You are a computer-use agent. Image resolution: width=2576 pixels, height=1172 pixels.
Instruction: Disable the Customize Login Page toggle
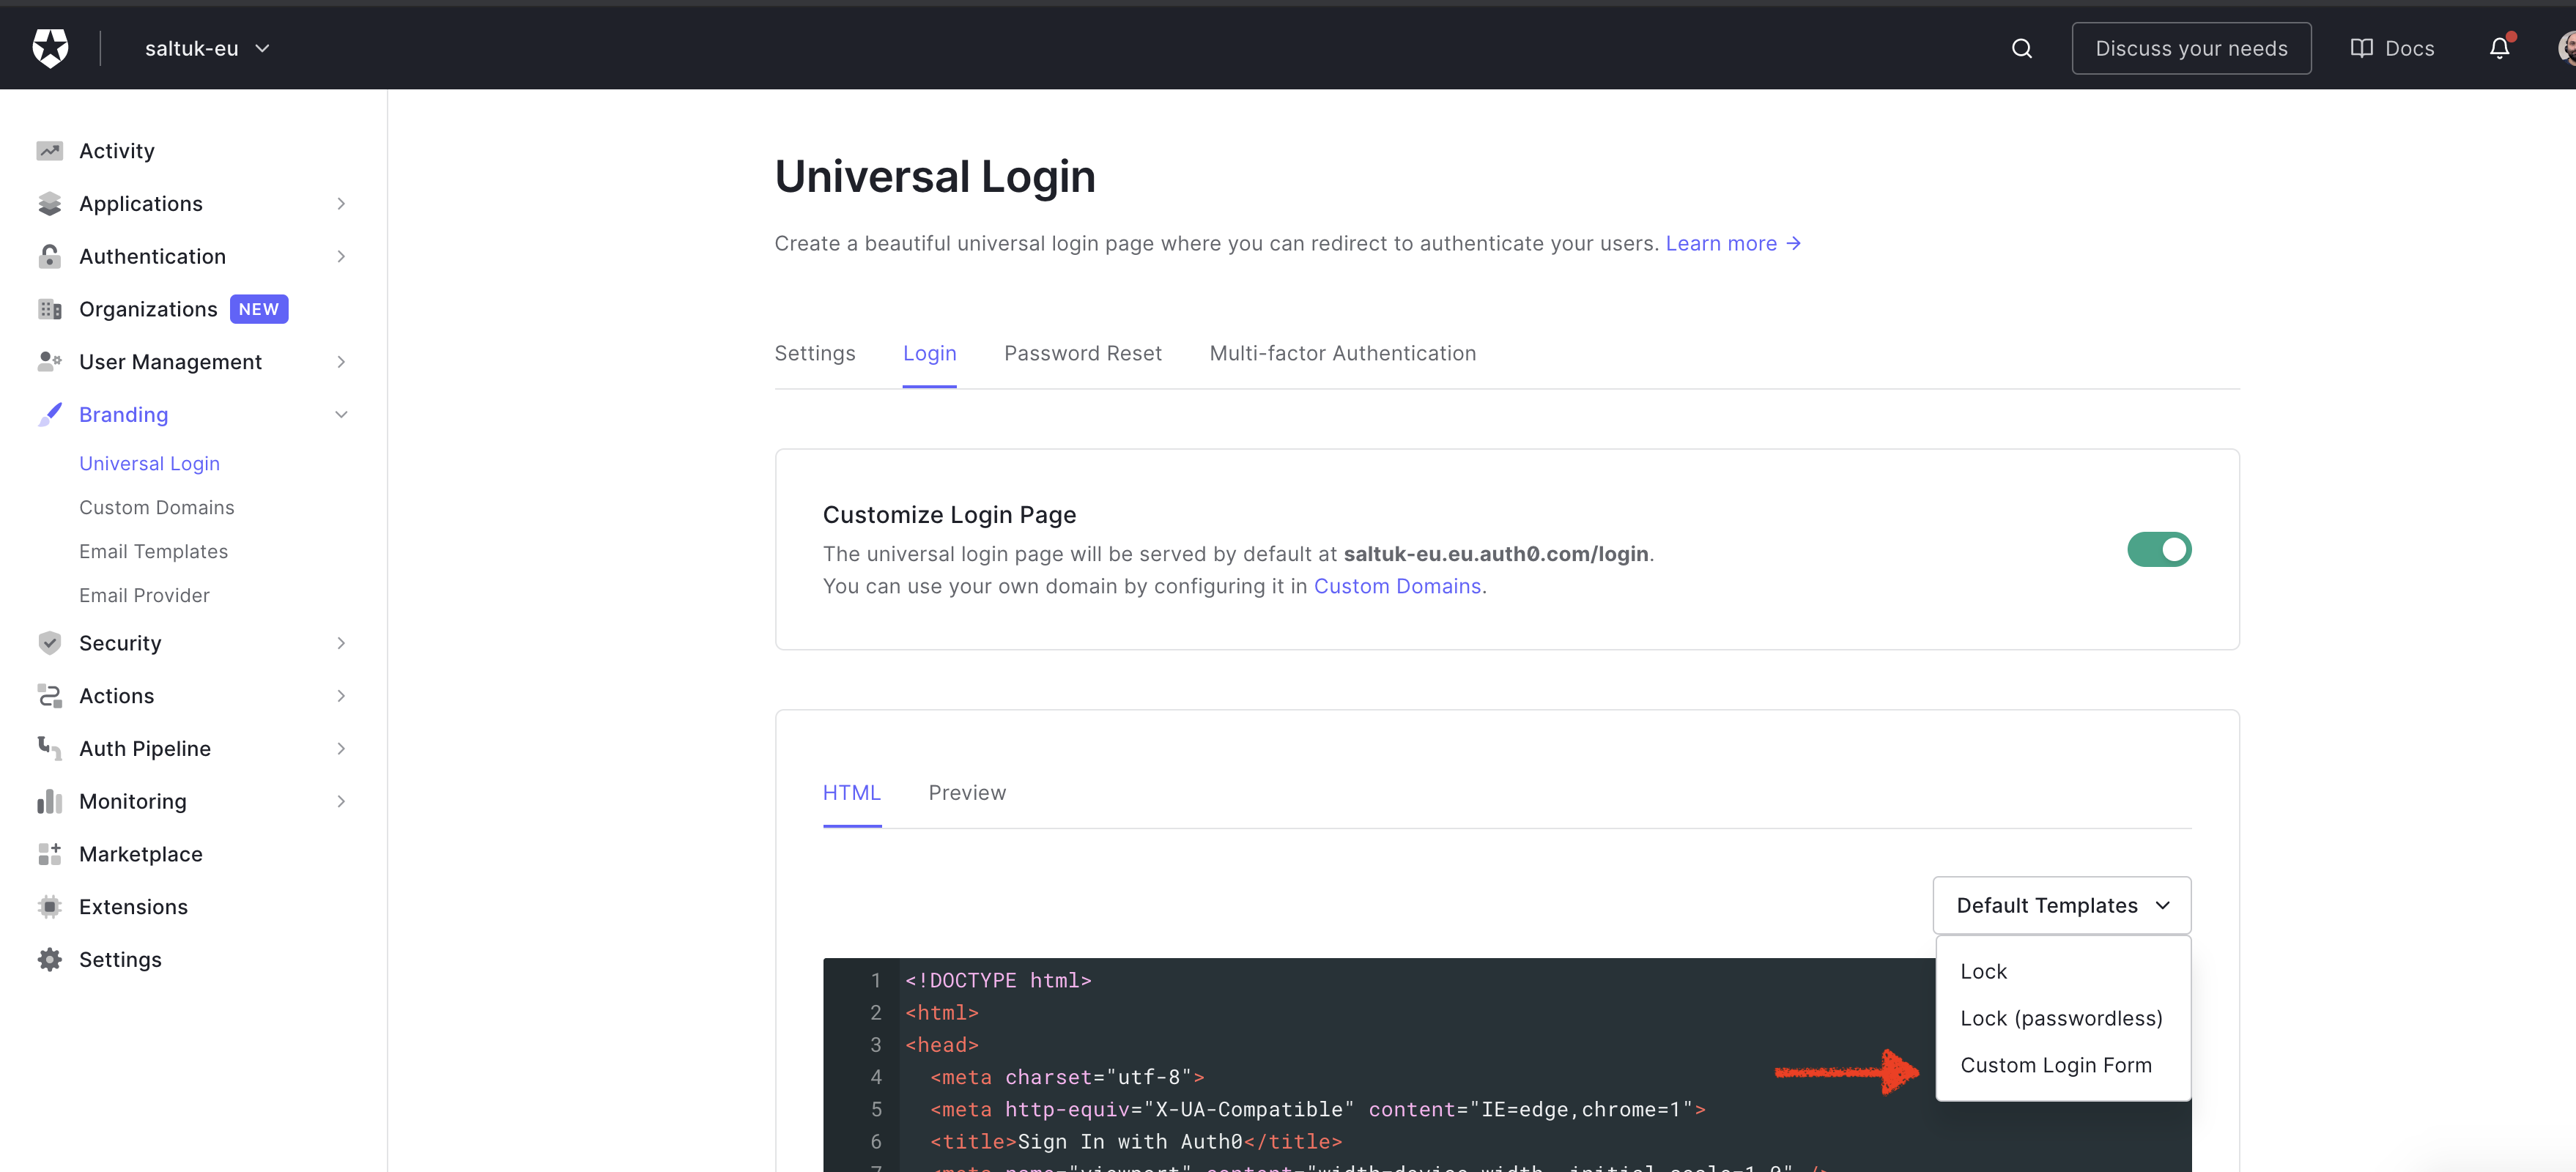coord(2159,549)
